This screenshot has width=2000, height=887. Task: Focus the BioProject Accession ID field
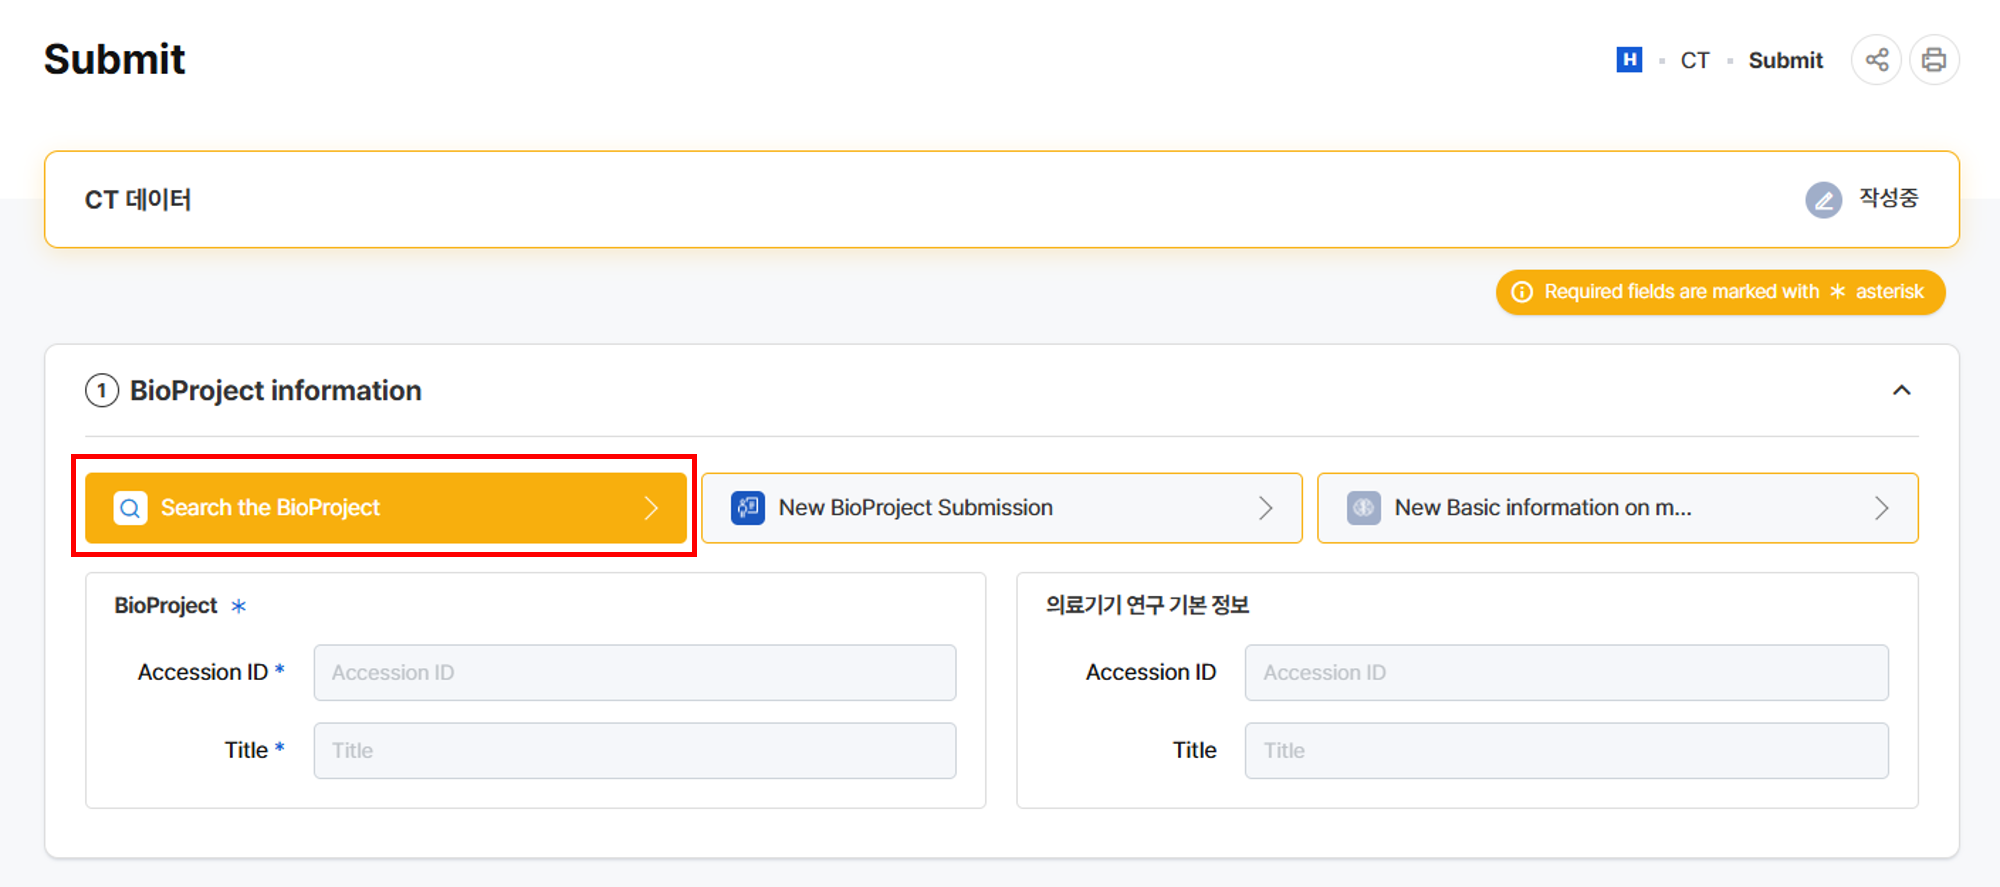point(634,673)
